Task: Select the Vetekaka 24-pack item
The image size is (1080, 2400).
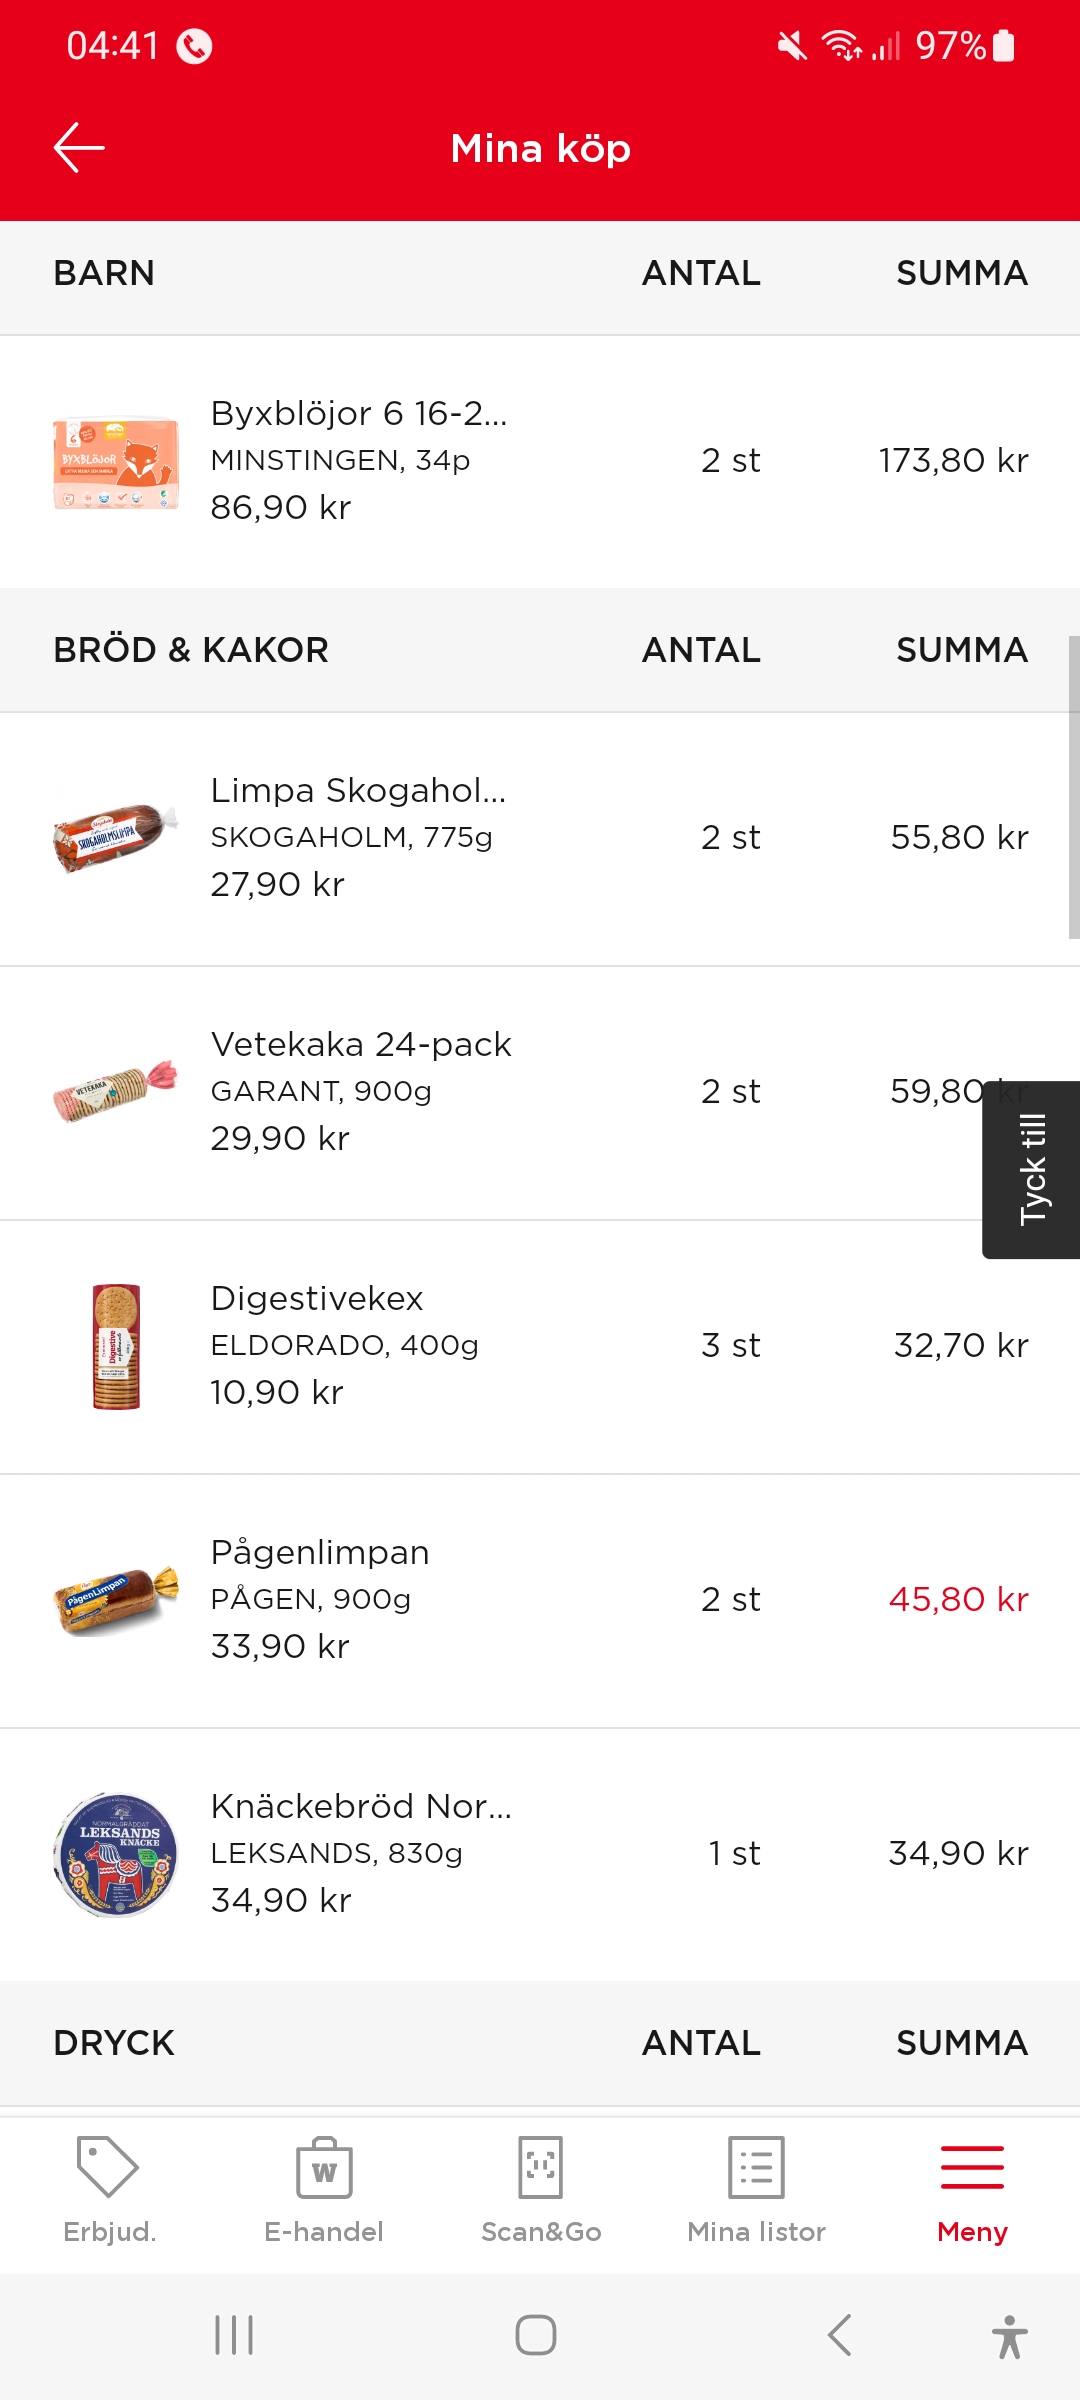Action: [360, 1092]
